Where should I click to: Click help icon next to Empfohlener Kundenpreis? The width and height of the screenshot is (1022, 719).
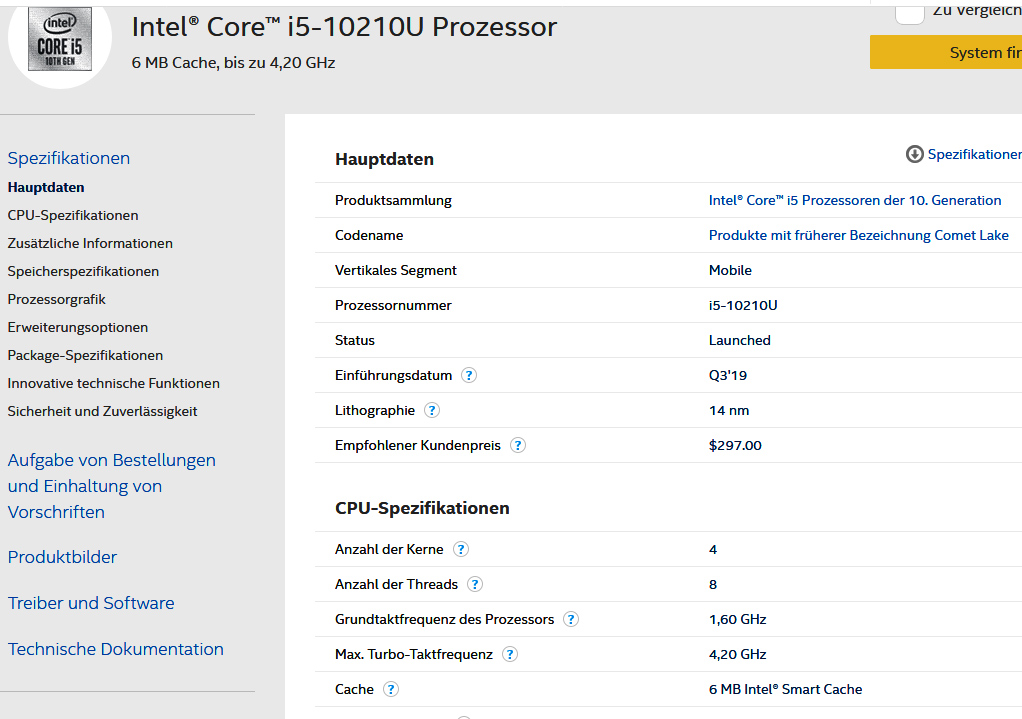(518, 446)
